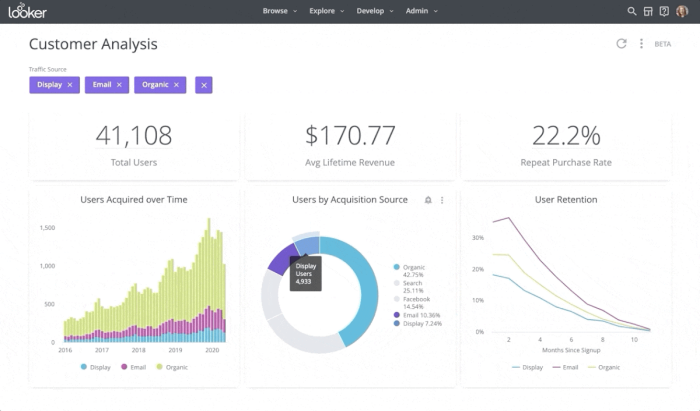Click the Avg Lifetime Revenue label
700x411 pixels.
pyautogui.click(x=350, y=163)
